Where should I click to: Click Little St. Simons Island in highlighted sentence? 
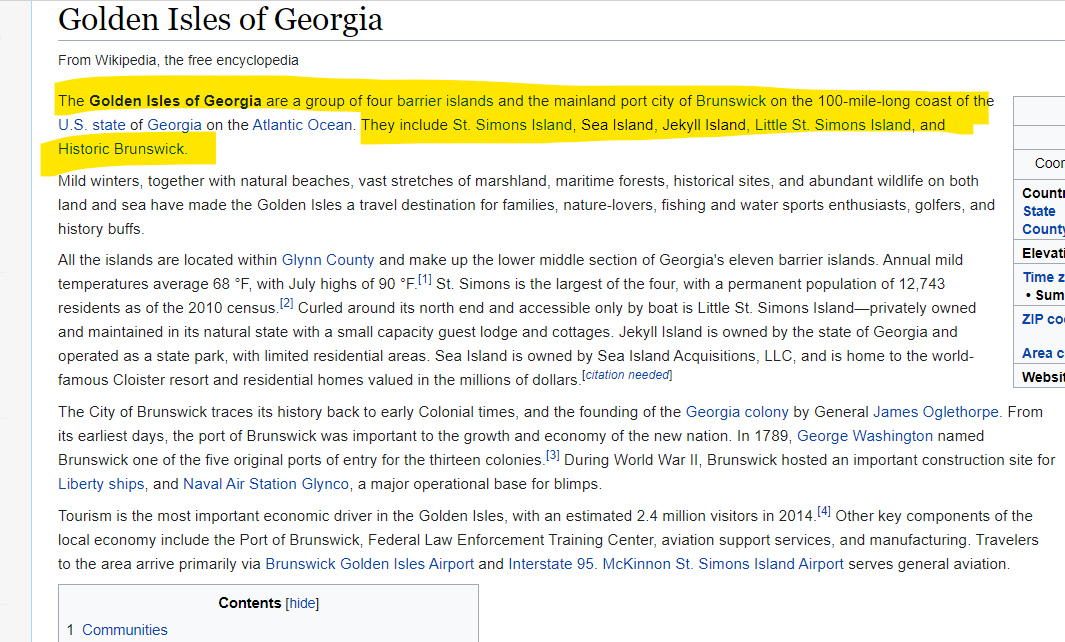pyautogui.click(x=833, y=125)
